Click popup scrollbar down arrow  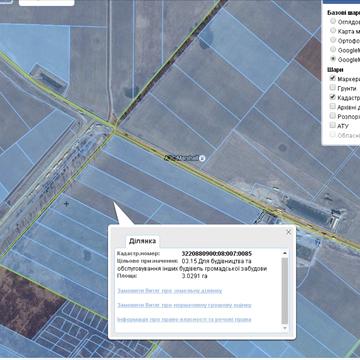click(285, 328)
